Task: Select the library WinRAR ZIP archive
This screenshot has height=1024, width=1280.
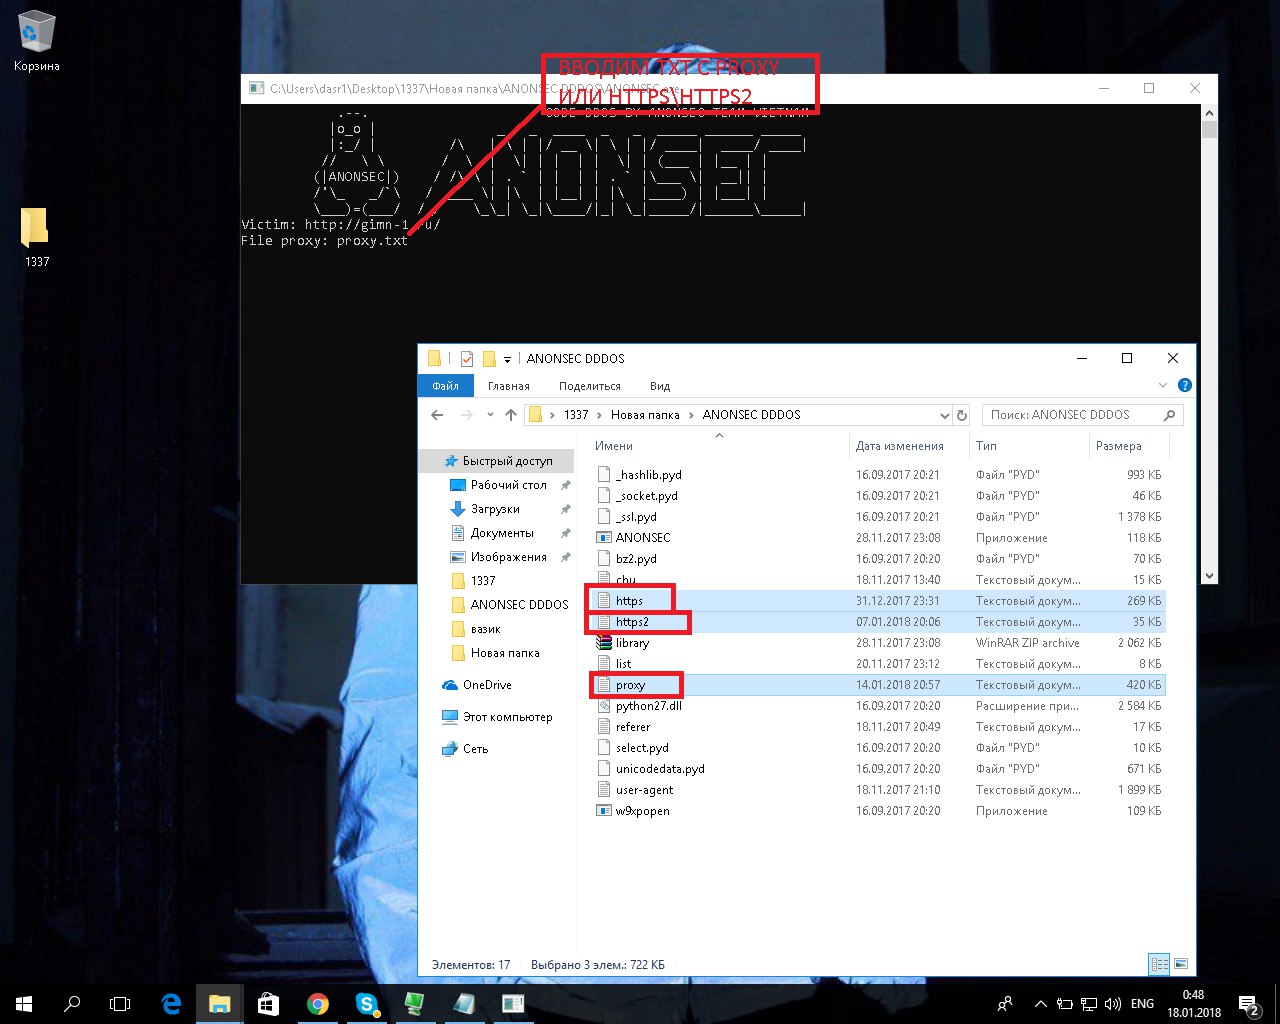Action: [x=632, y=643]
